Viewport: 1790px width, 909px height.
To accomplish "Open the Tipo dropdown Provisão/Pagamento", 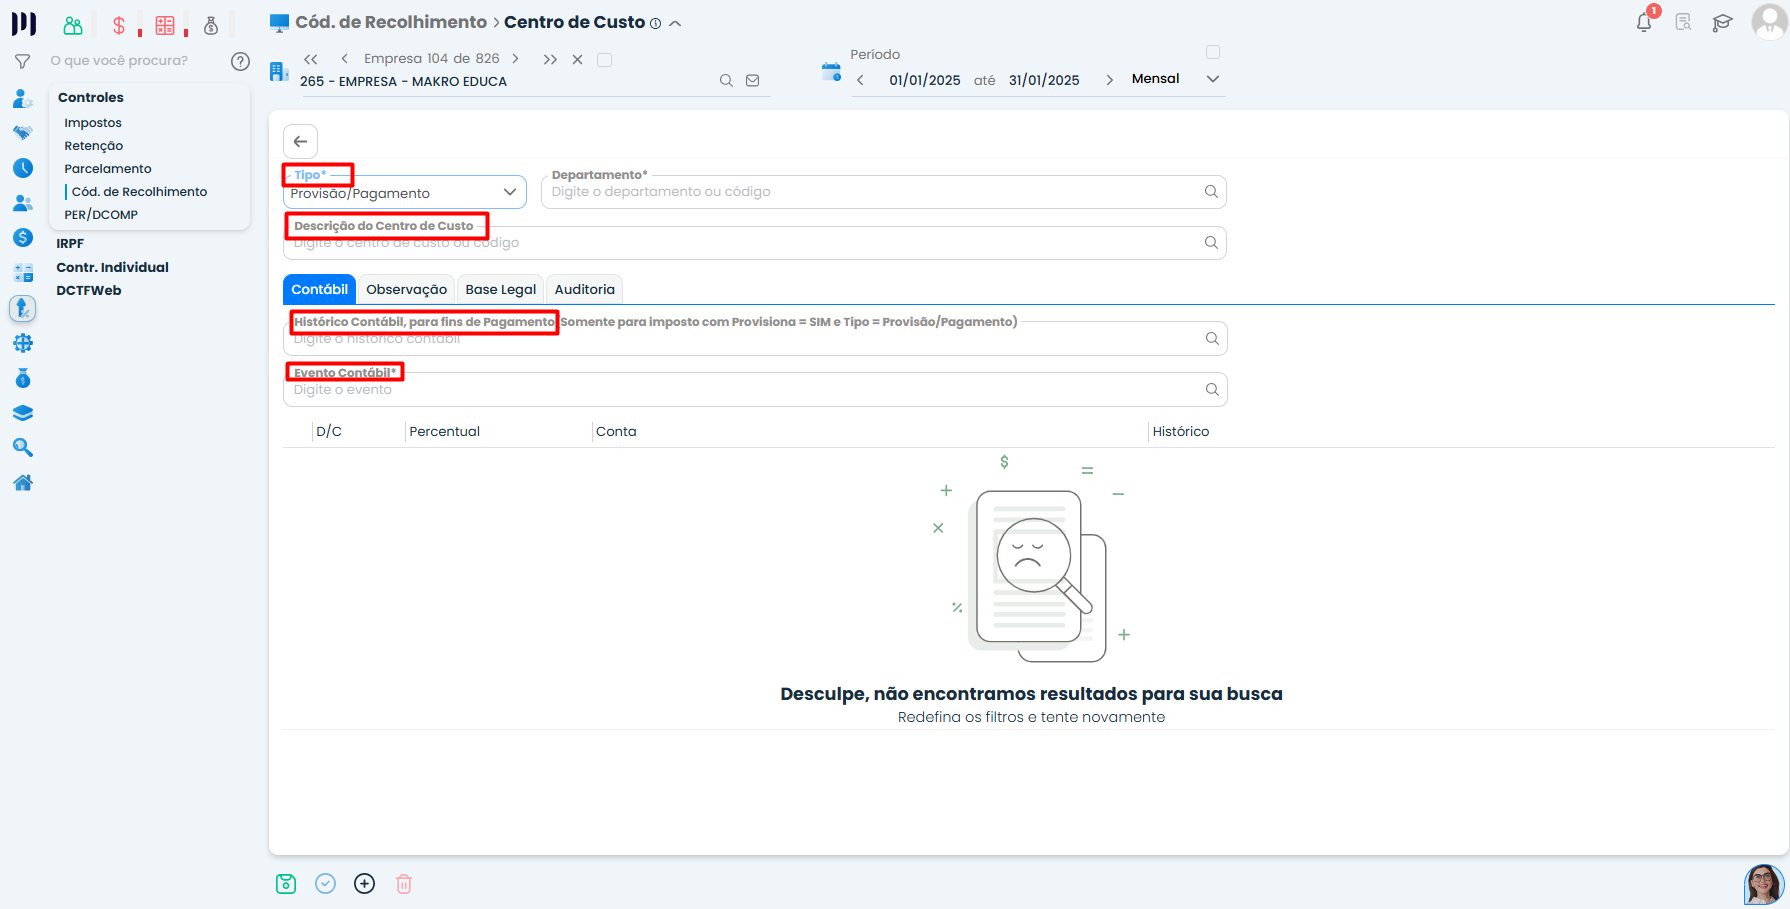I will [x=404, y=193].
